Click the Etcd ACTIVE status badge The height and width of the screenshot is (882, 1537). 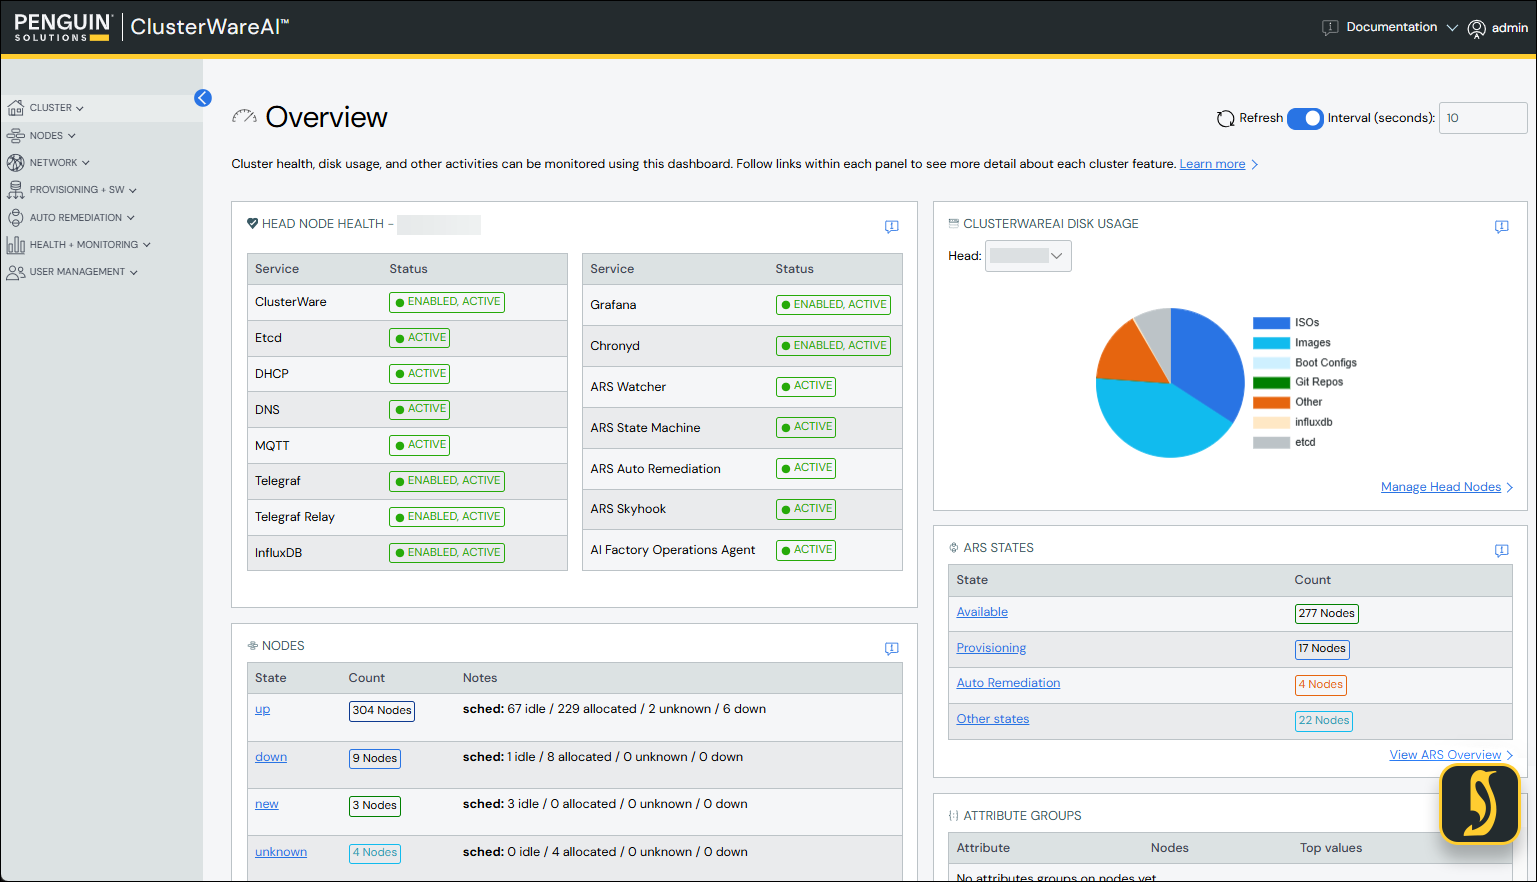pos(420,338)
